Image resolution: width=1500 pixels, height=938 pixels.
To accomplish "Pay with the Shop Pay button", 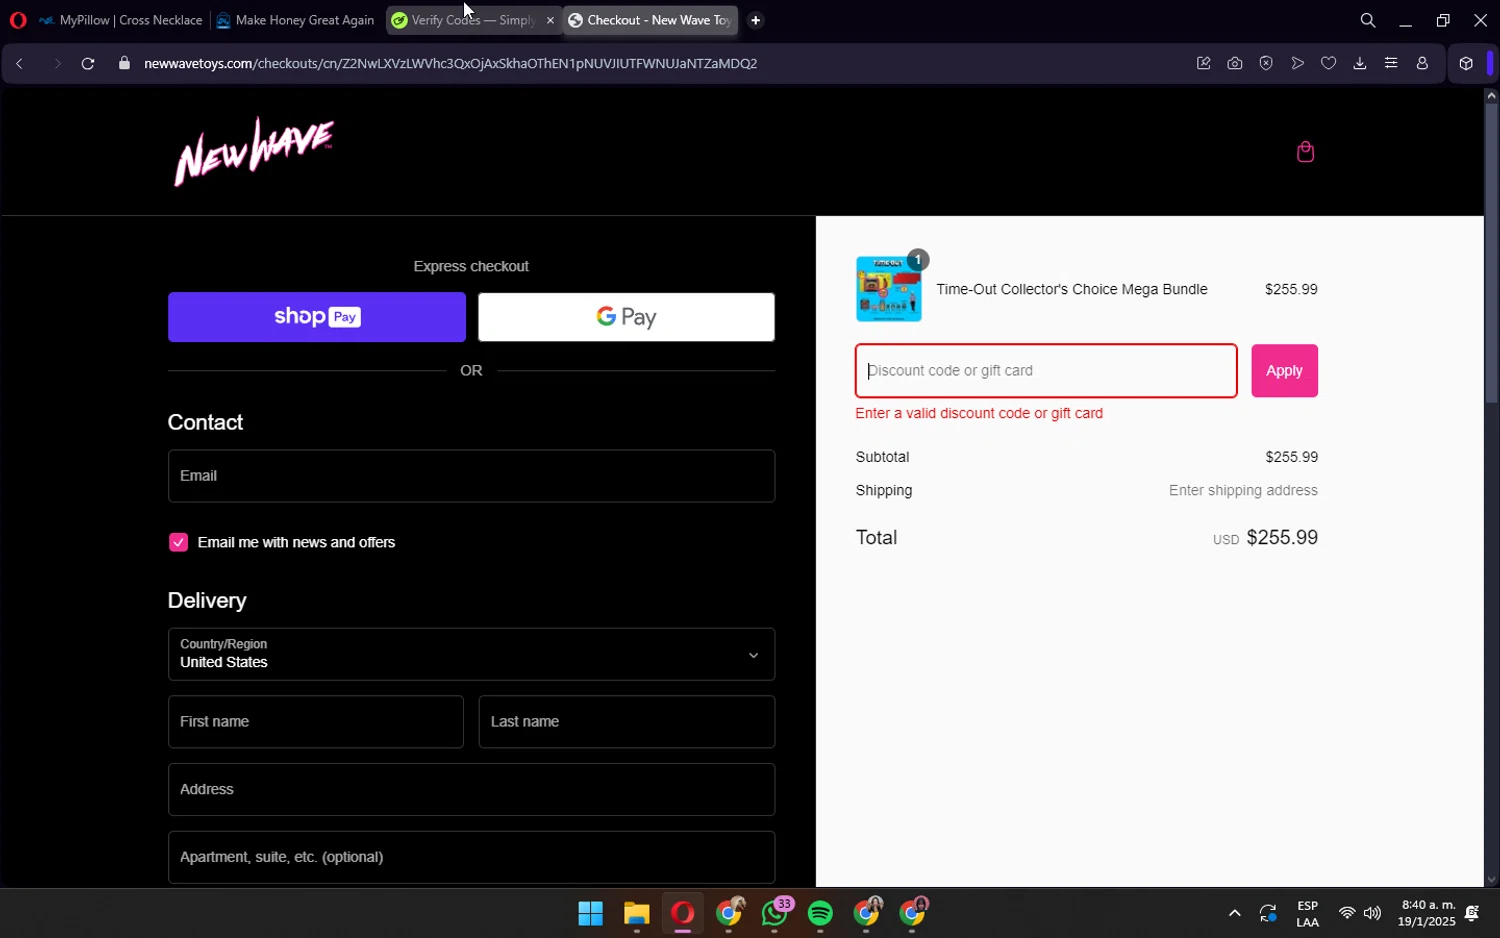I will [x=317, y=317].
